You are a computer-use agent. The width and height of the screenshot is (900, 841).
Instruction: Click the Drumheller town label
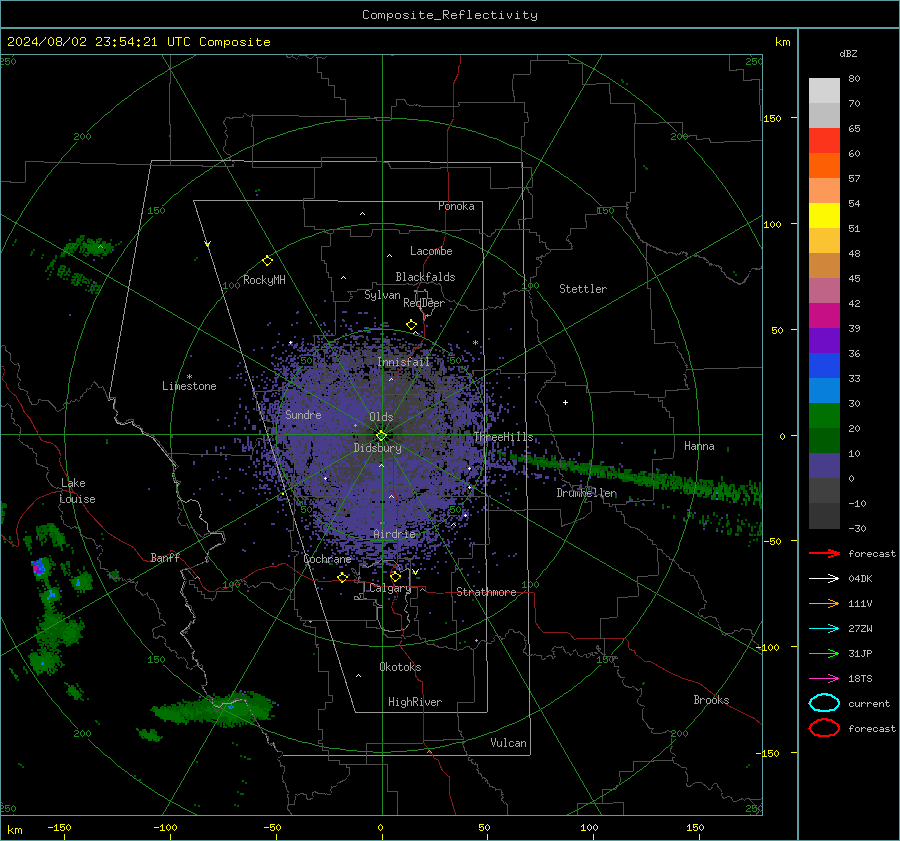(587, 493)
